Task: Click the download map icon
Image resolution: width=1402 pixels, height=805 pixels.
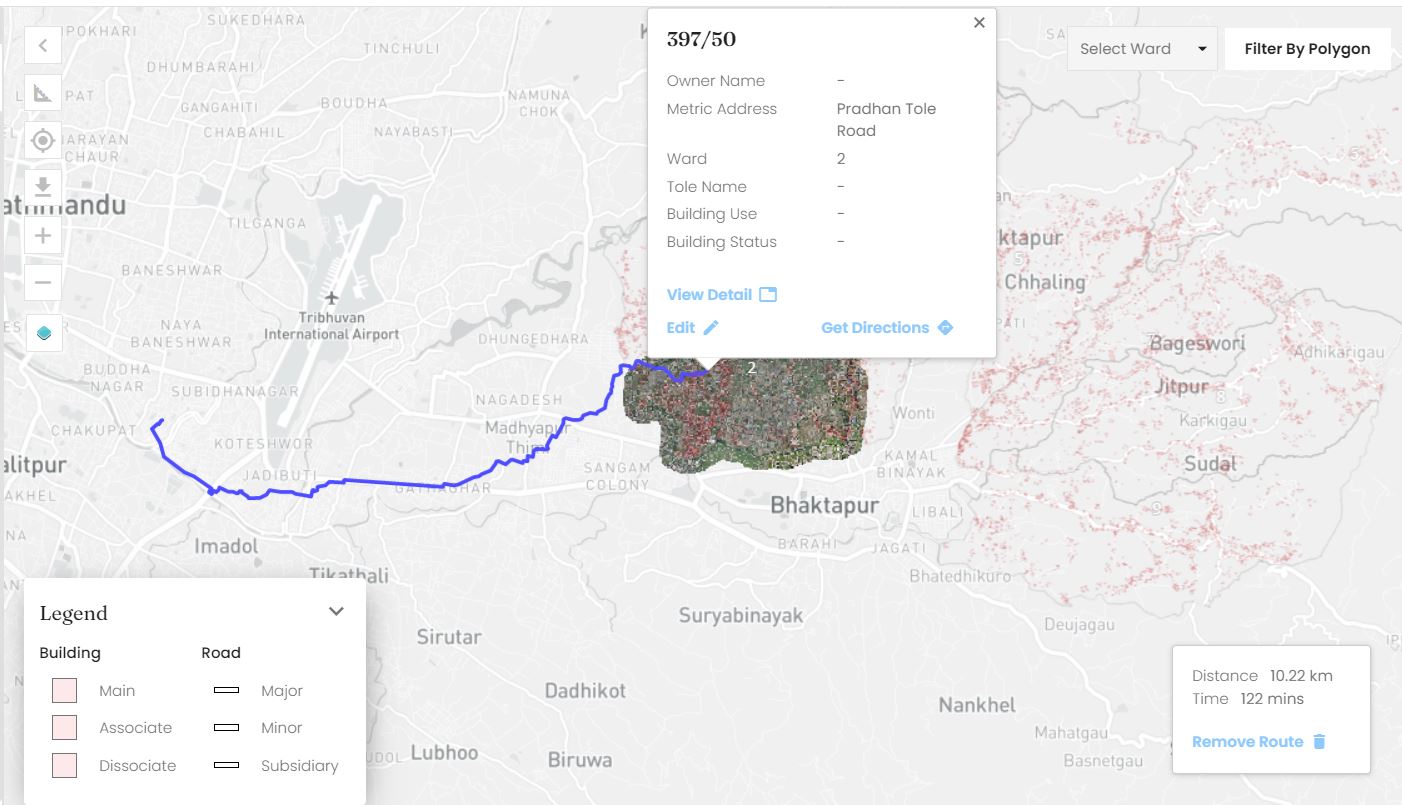Action: click(x=43, y=186)
